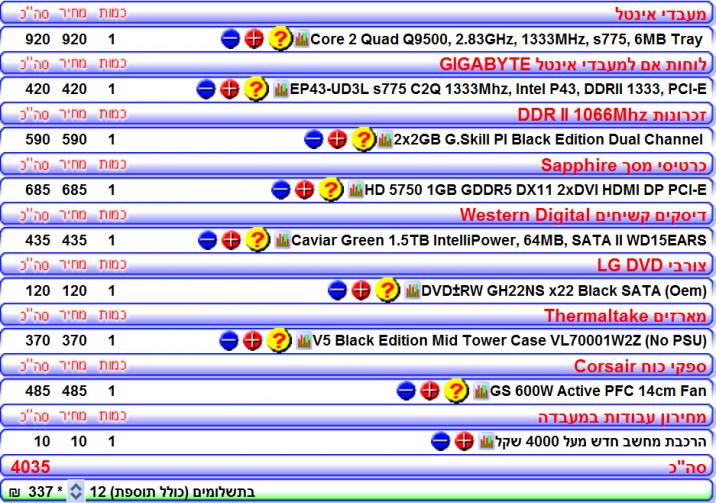The height and width of the screenshot is (503, 716).
Task: Open the Core 2 Quad Q9500 product name
Action: click(506, 39)
